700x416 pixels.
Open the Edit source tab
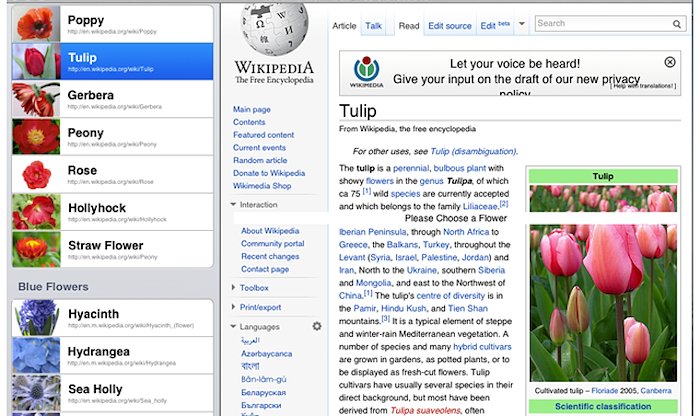pyautogui.click(x=450, y=26)
